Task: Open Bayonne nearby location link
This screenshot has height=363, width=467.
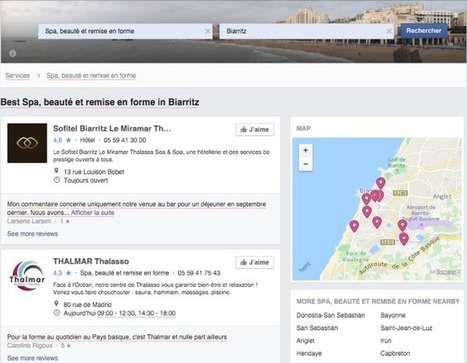Action: pos(393,315)
